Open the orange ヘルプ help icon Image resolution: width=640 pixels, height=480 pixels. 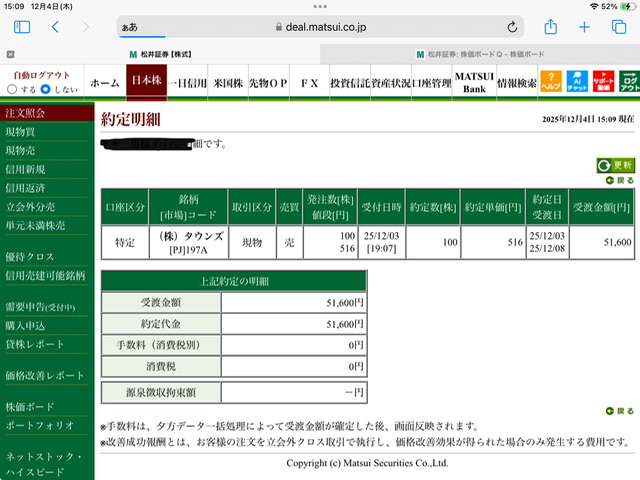click(x=551, y=81)
